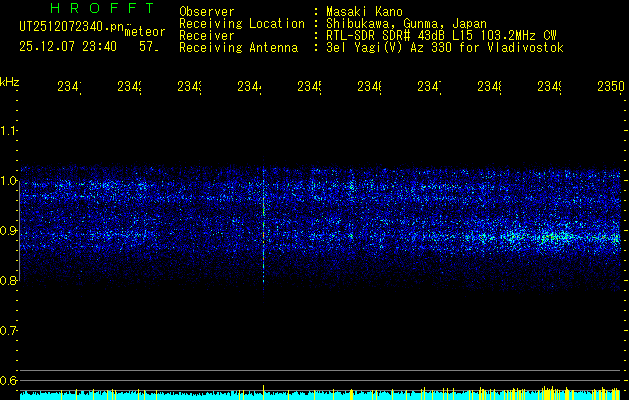Image resolution: width=629 pixels, height=400 pixels.
Task: Select the text Shibukawa, Gunma, Japan
Action: [406, 24]
